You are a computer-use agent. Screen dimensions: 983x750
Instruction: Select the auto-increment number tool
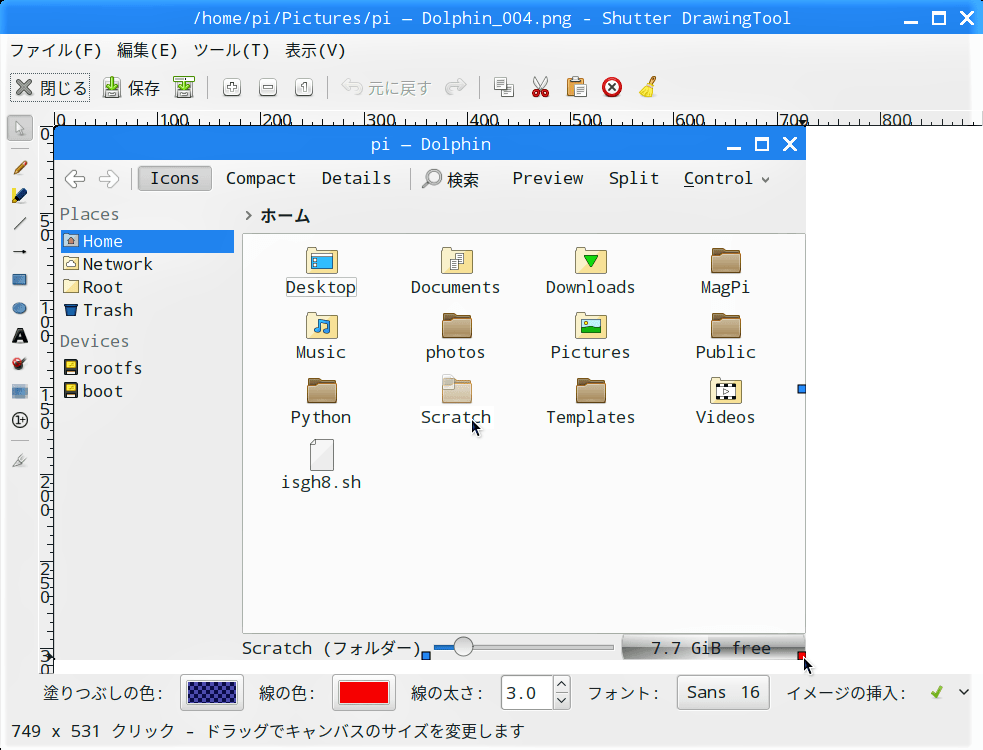coord(20,420)
